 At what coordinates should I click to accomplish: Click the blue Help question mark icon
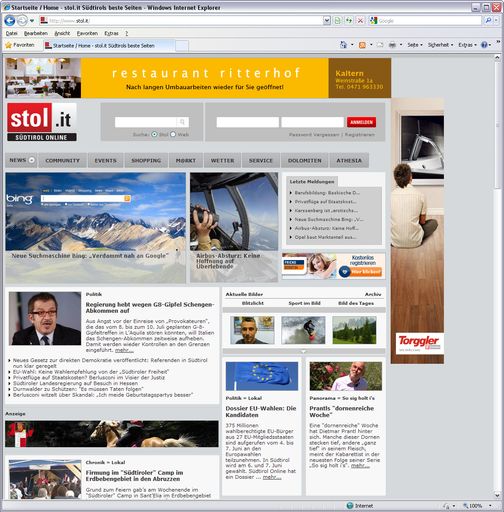[484, 45]
